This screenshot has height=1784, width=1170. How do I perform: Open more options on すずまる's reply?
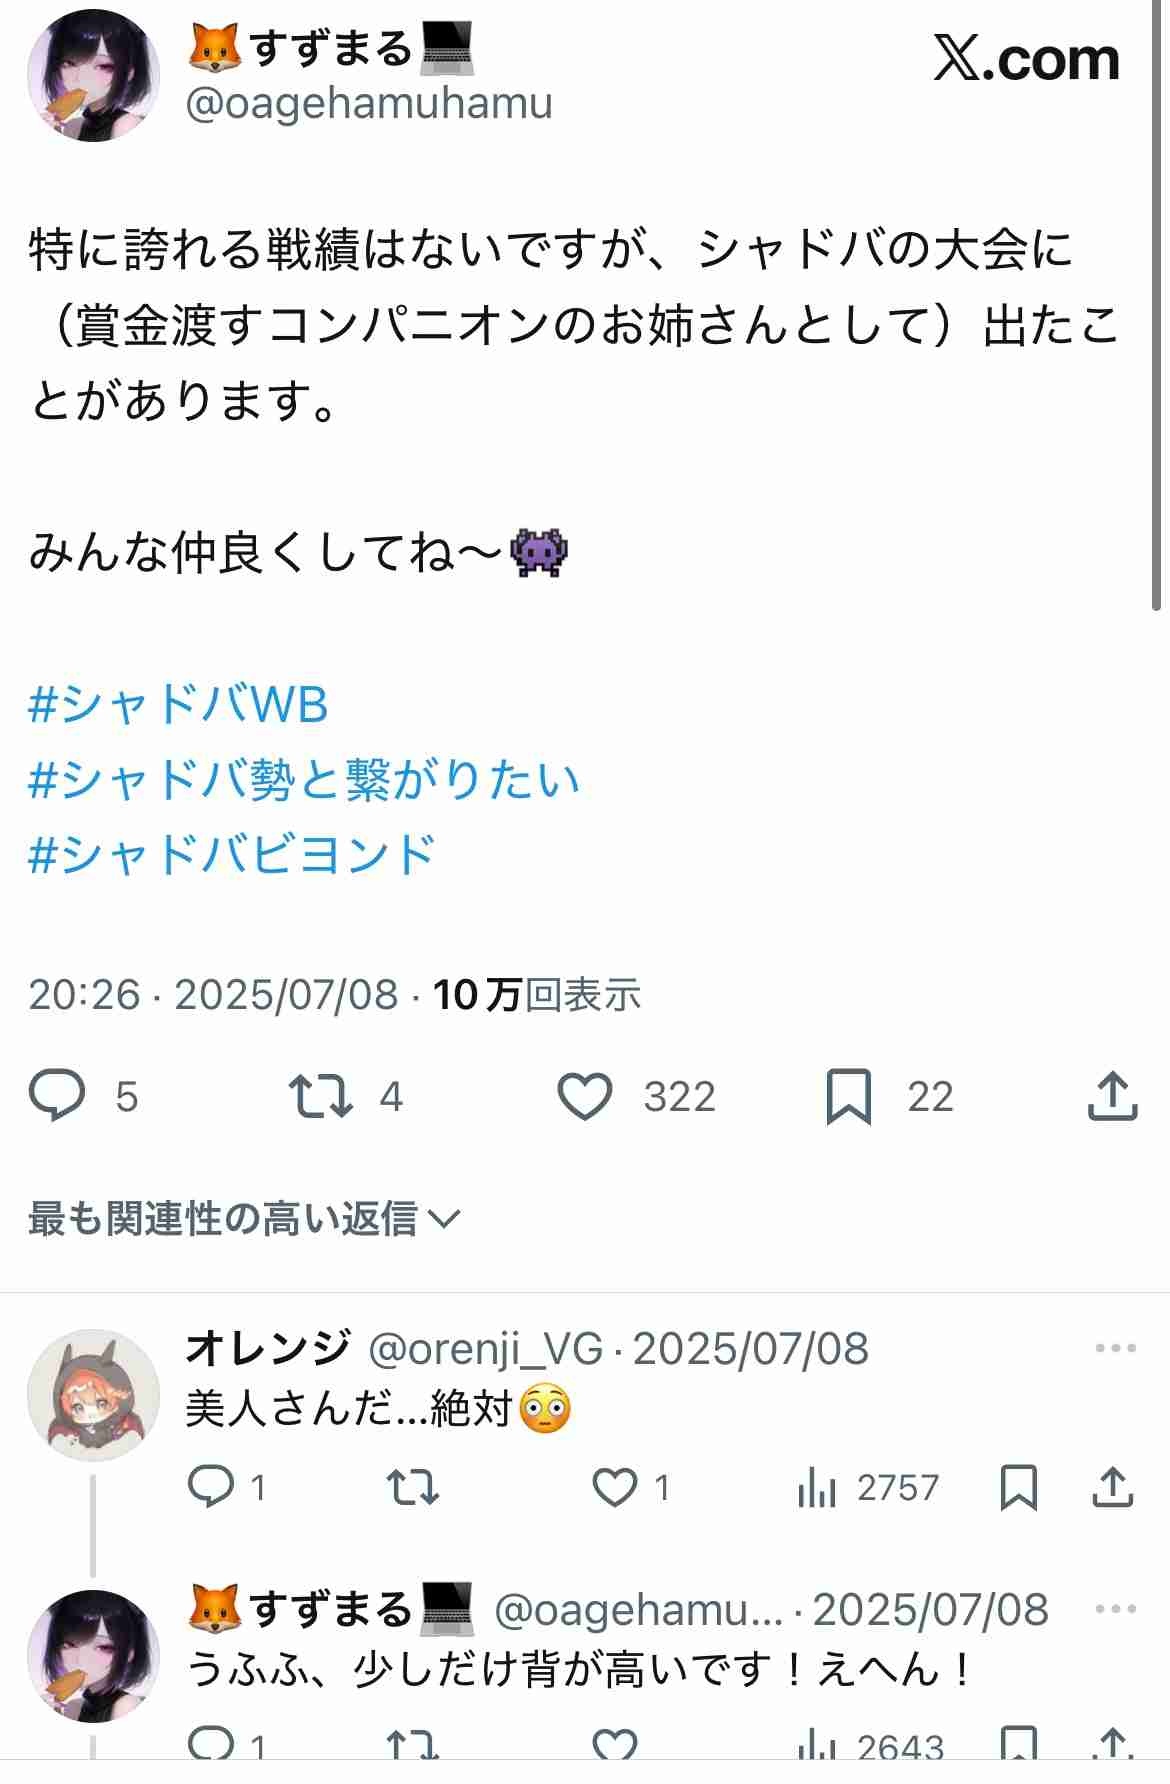1115,1609
